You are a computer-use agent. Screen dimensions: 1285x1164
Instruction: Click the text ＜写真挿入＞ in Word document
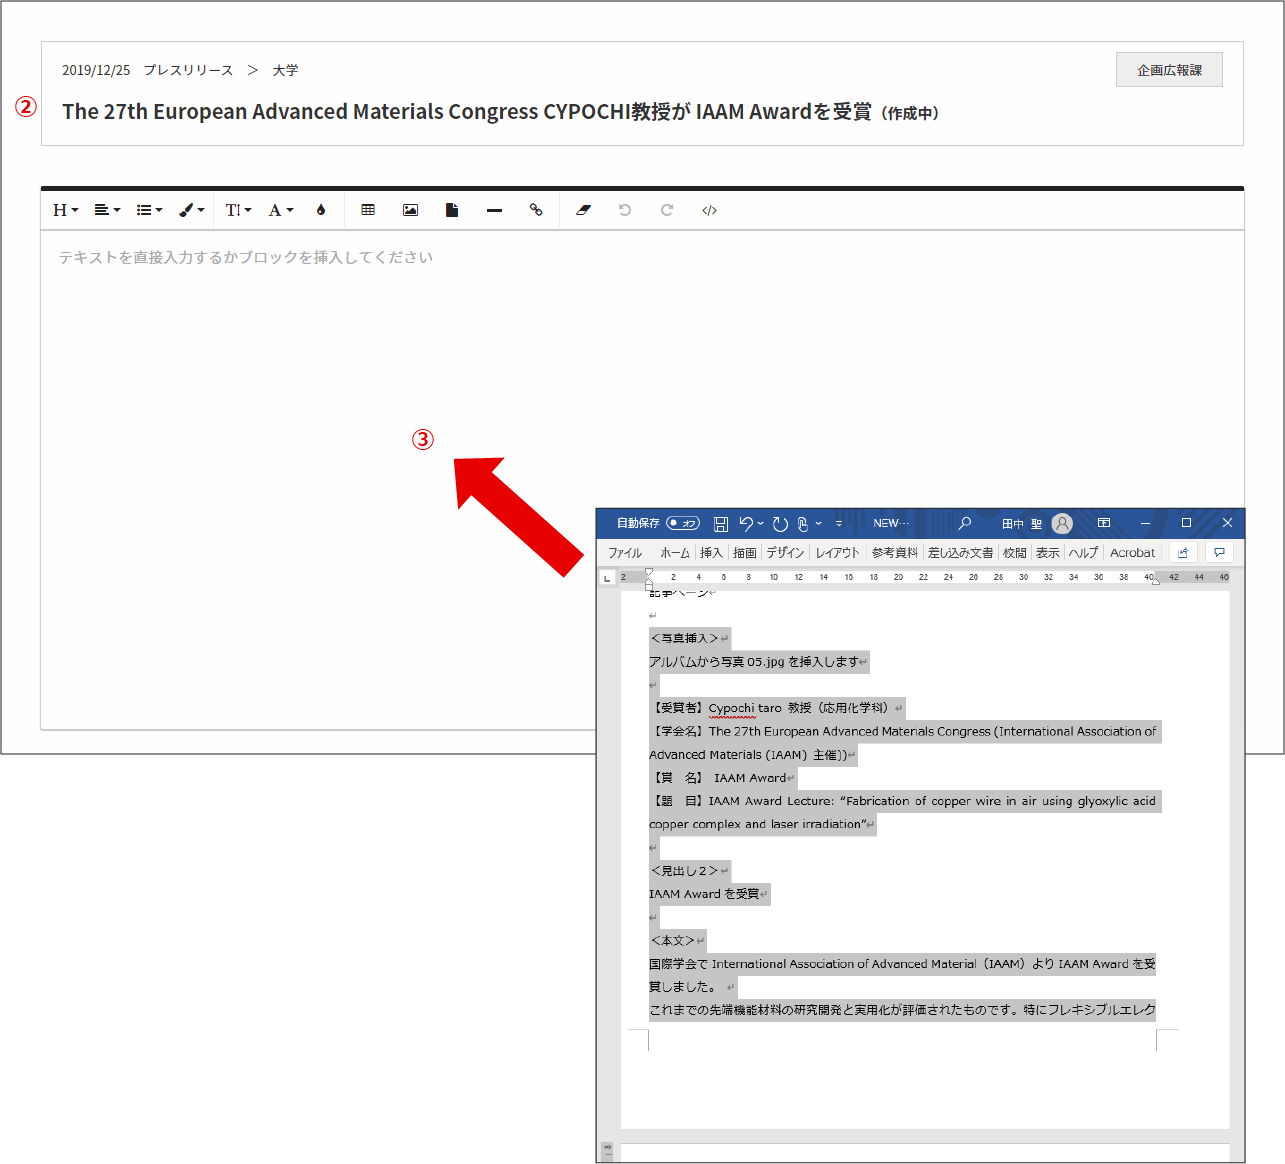tap(684, 638)
